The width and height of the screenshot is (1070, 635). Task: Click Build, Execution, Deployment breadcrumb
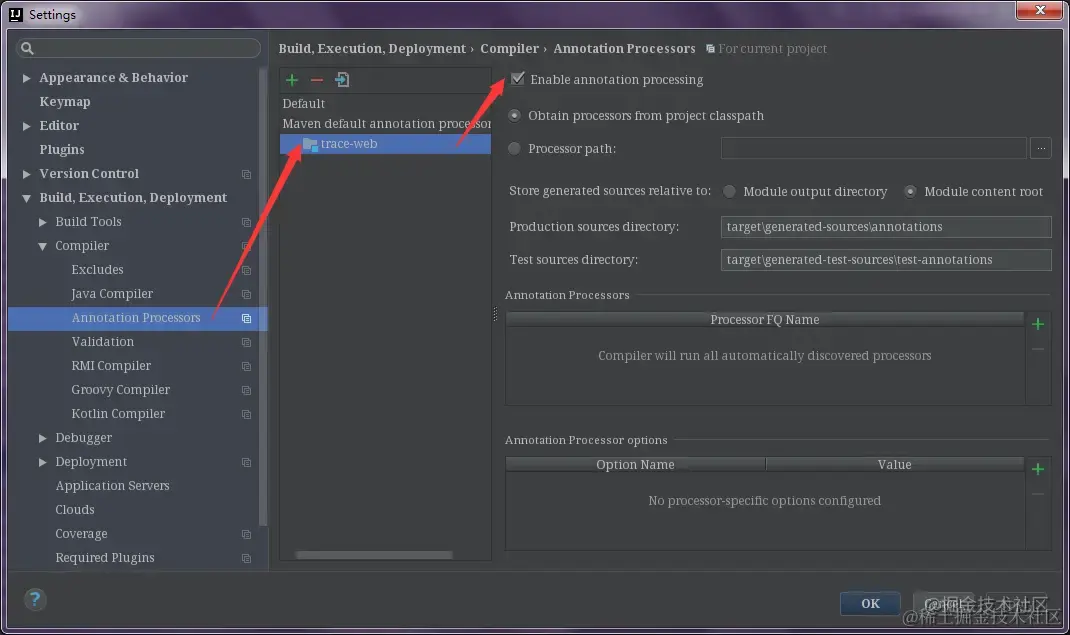click(372, 48)
